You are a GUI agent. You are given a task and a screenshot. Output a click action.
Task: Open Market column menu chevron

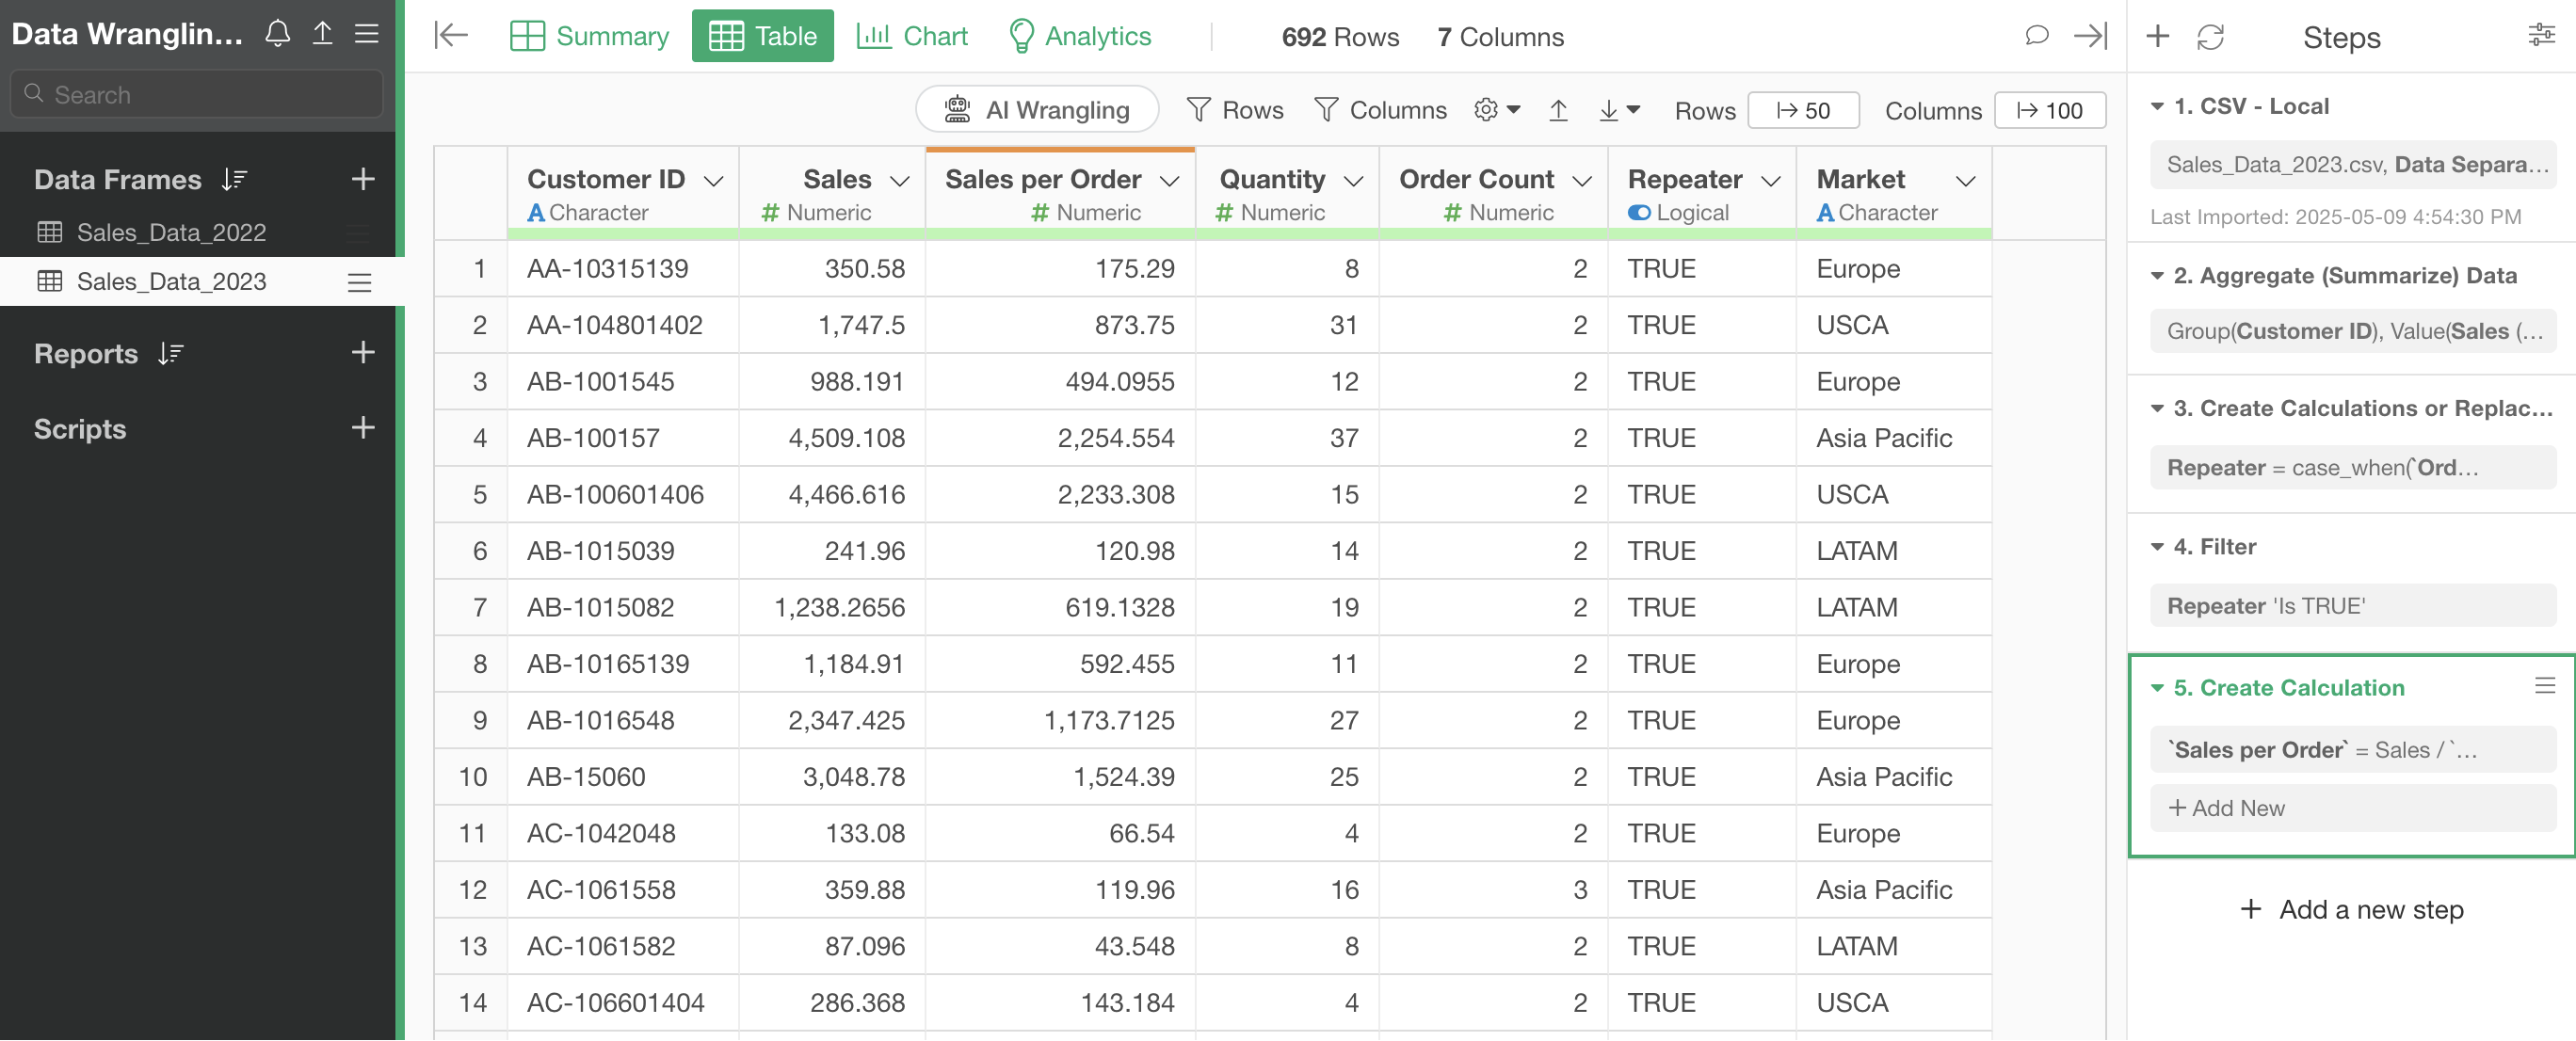[x=1965, y=181]
